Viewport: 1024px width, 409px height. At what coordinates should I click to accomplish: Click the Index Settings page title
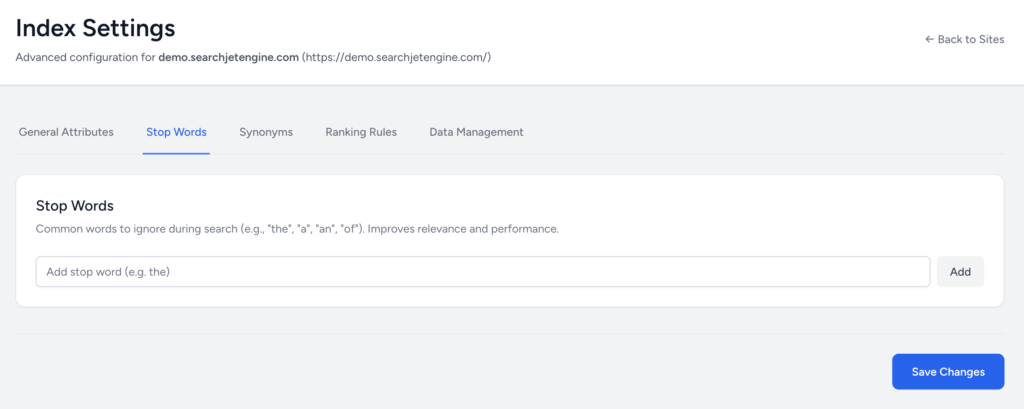95,28
